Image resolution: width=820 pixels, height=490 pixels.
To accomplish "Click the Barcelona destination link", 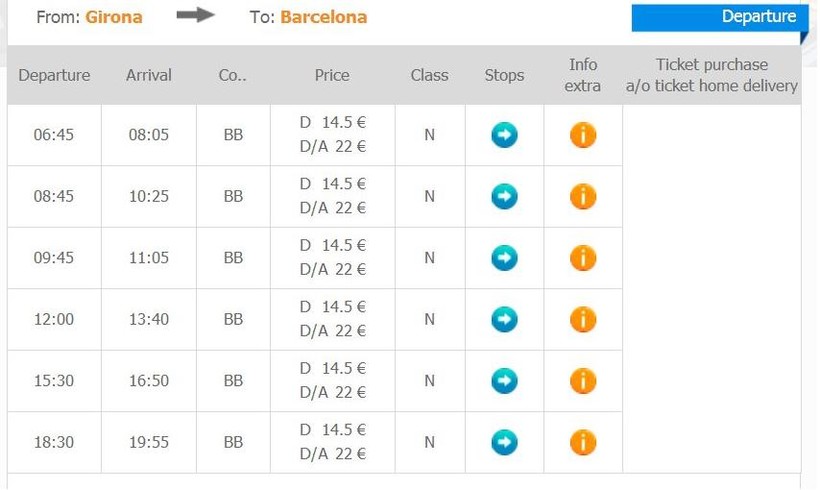I will [x=323, y=17].
